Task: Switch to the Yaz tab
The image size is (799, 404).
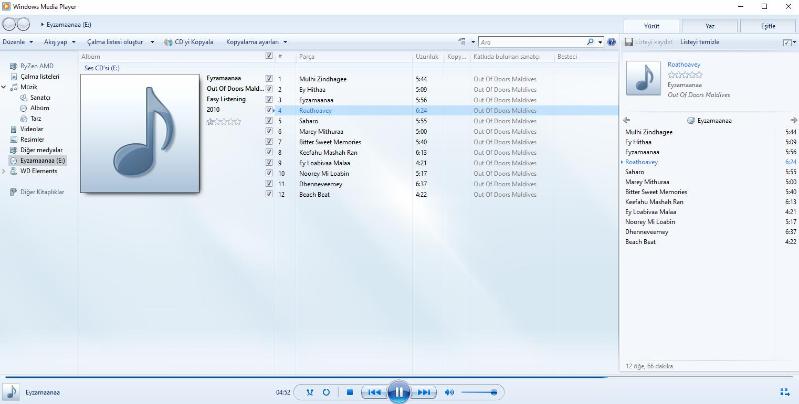Action: (x=710, y=26)
